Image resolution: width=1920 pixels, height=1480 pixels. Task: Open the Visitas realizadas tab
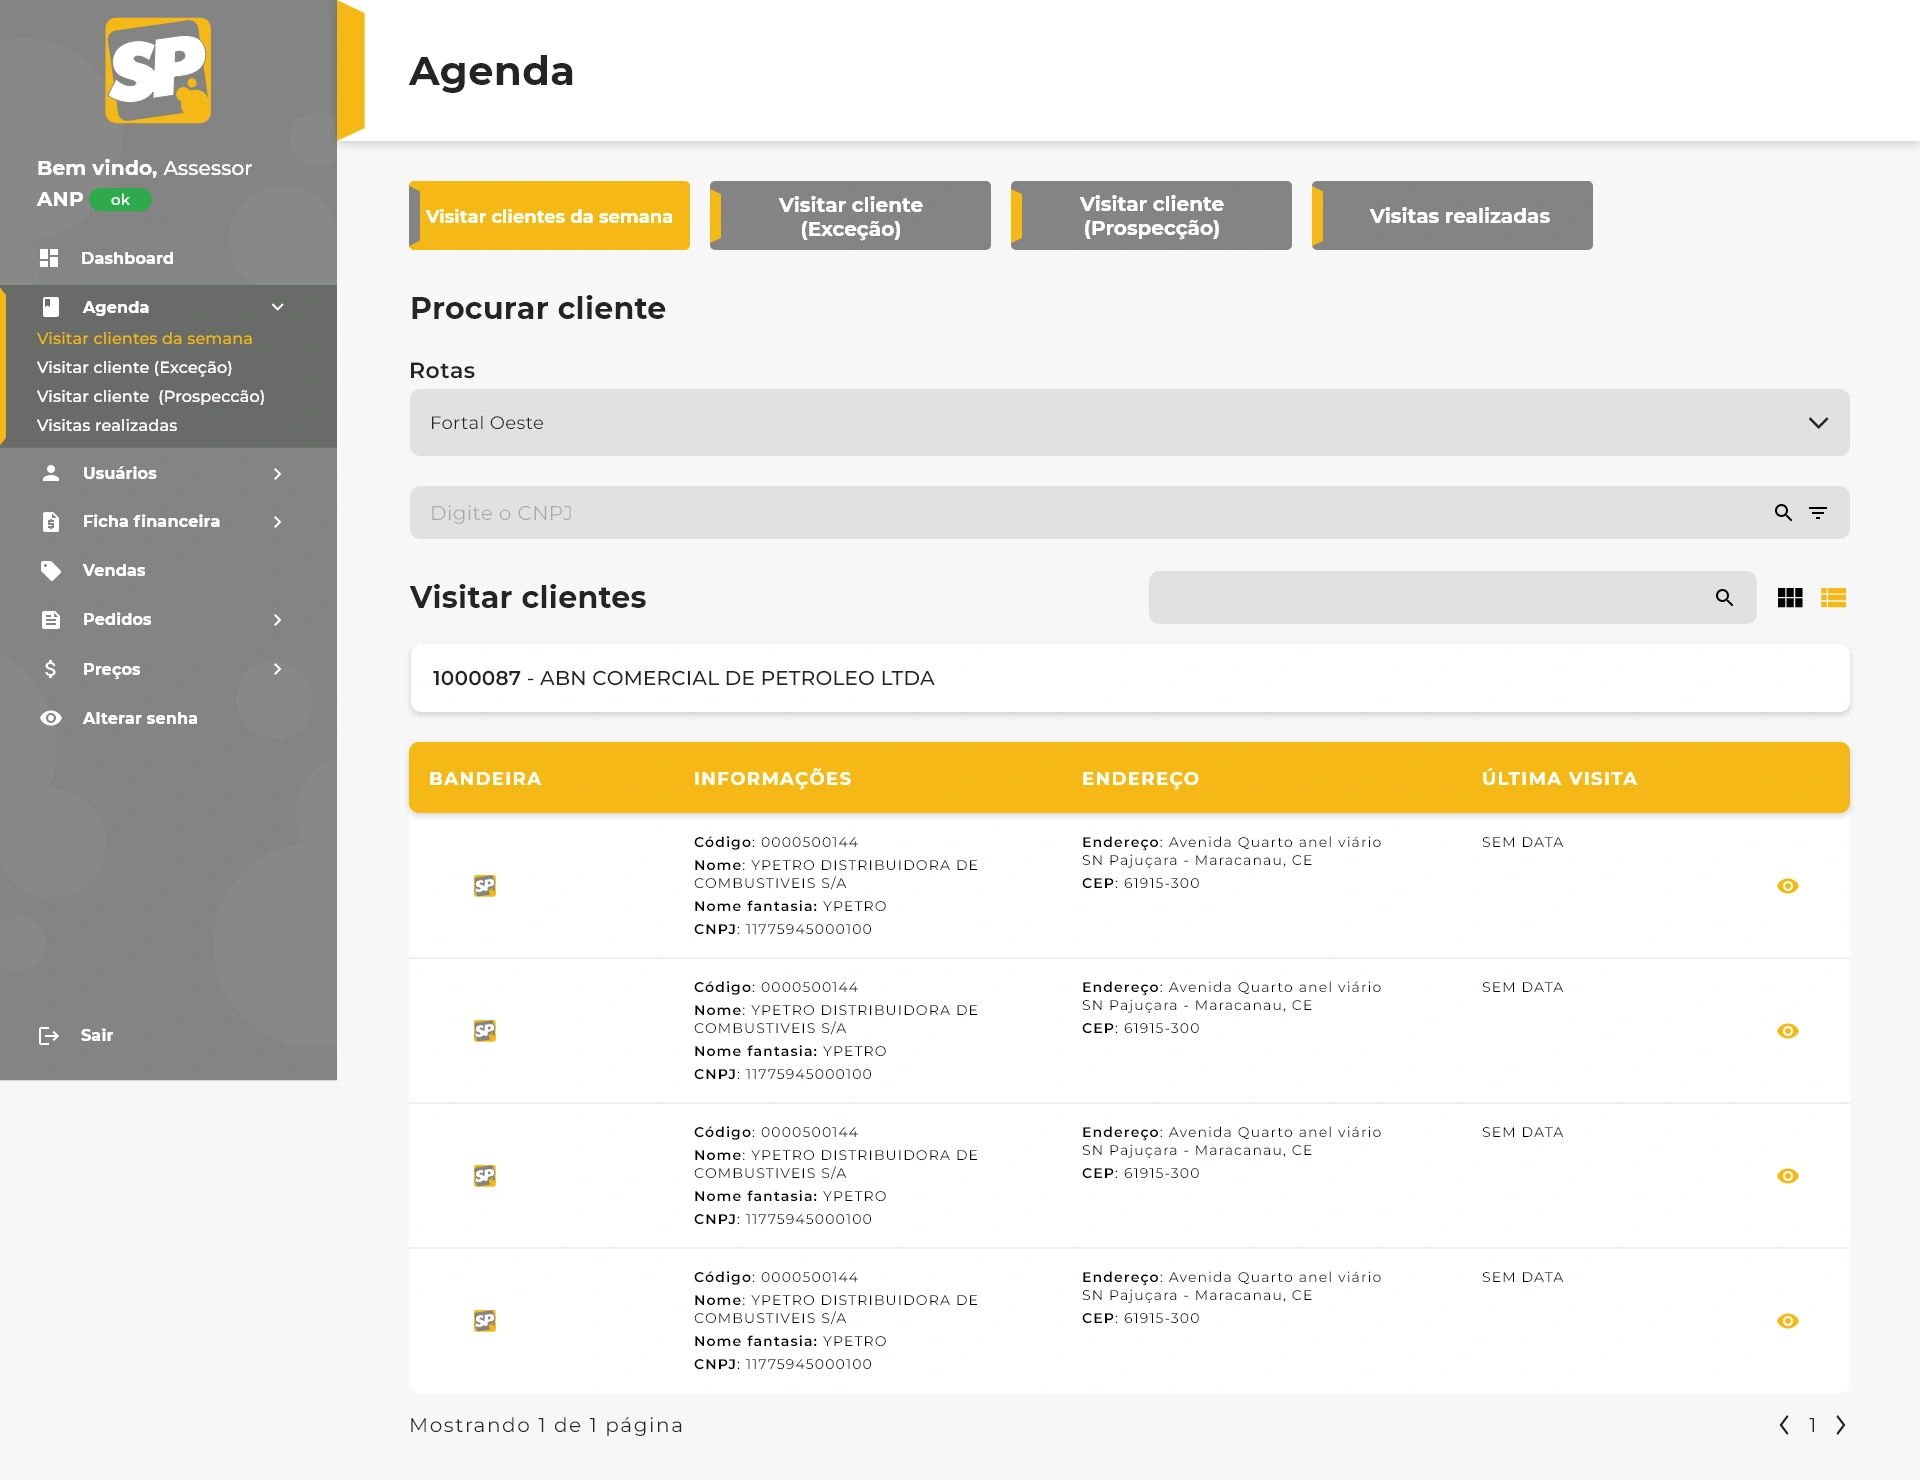tap(1452, 216)
